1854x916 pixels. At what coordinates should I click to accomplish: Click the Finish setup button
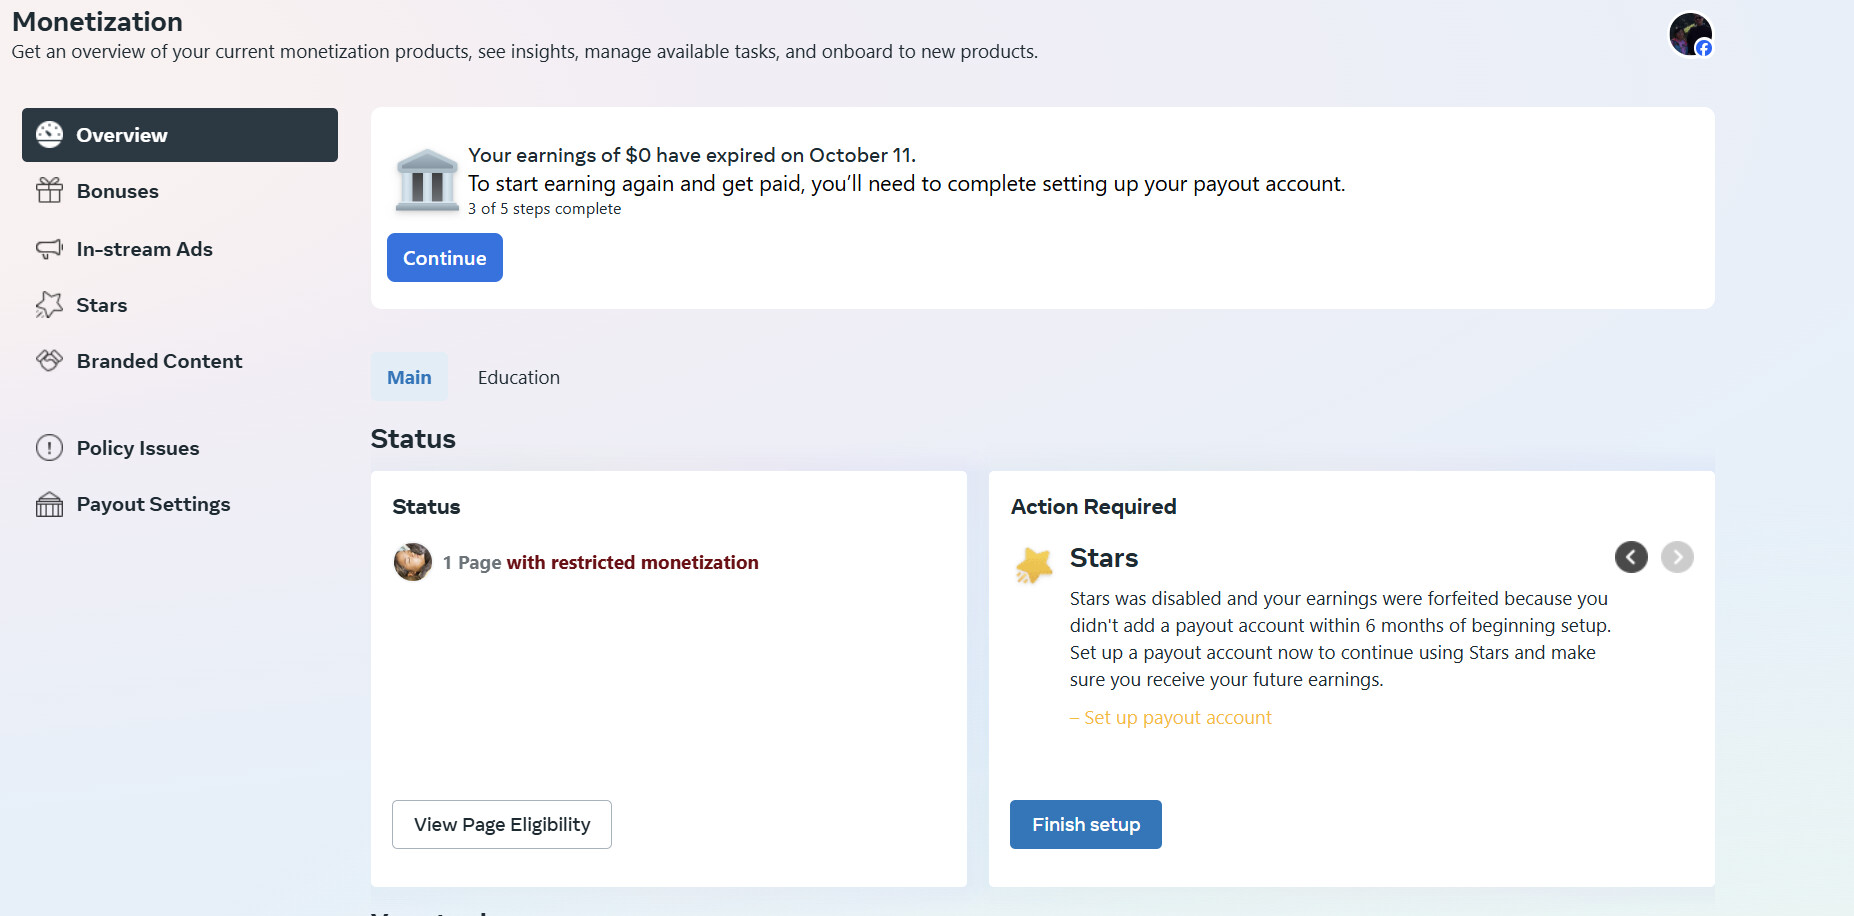(x=1085, y=825)
